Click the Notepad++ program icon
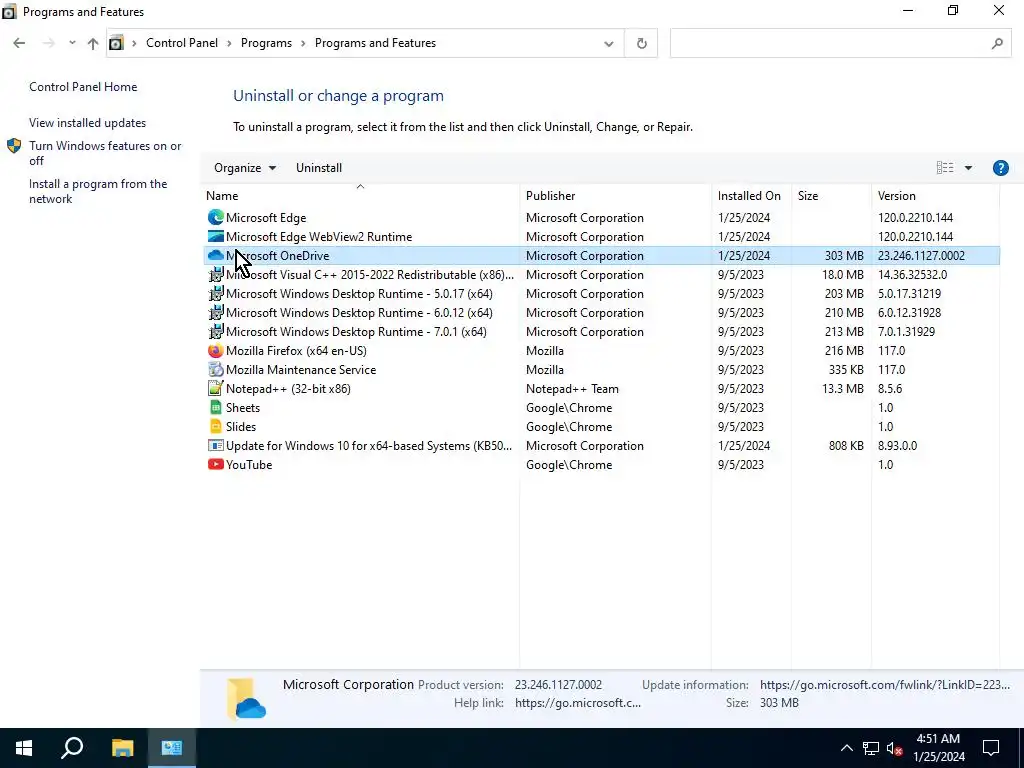This screenshot has height=768, width=1024. [x=216, y=389]
